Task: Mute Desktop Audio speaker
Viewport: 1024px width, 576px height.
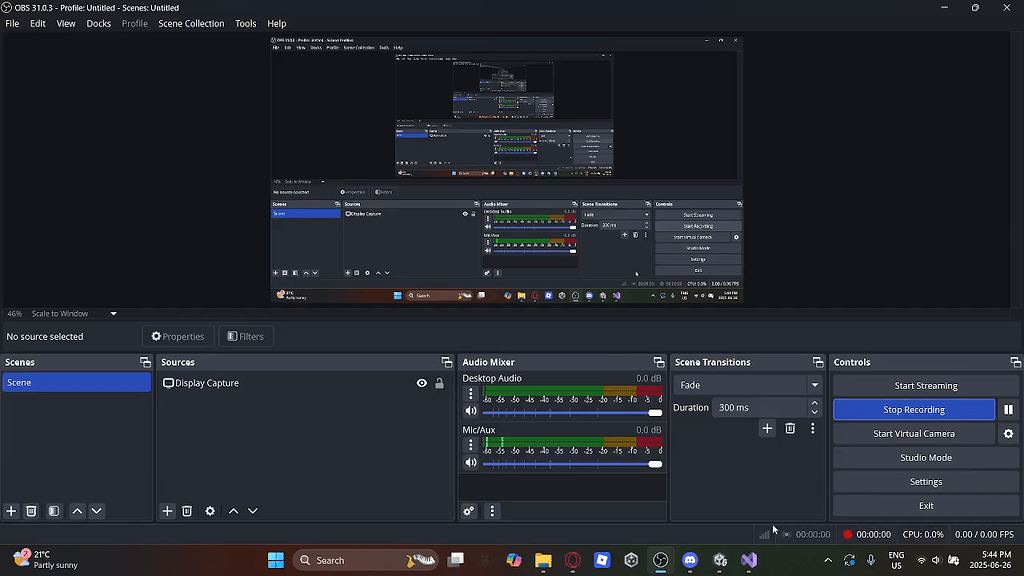Action: (x=471, y=411)
